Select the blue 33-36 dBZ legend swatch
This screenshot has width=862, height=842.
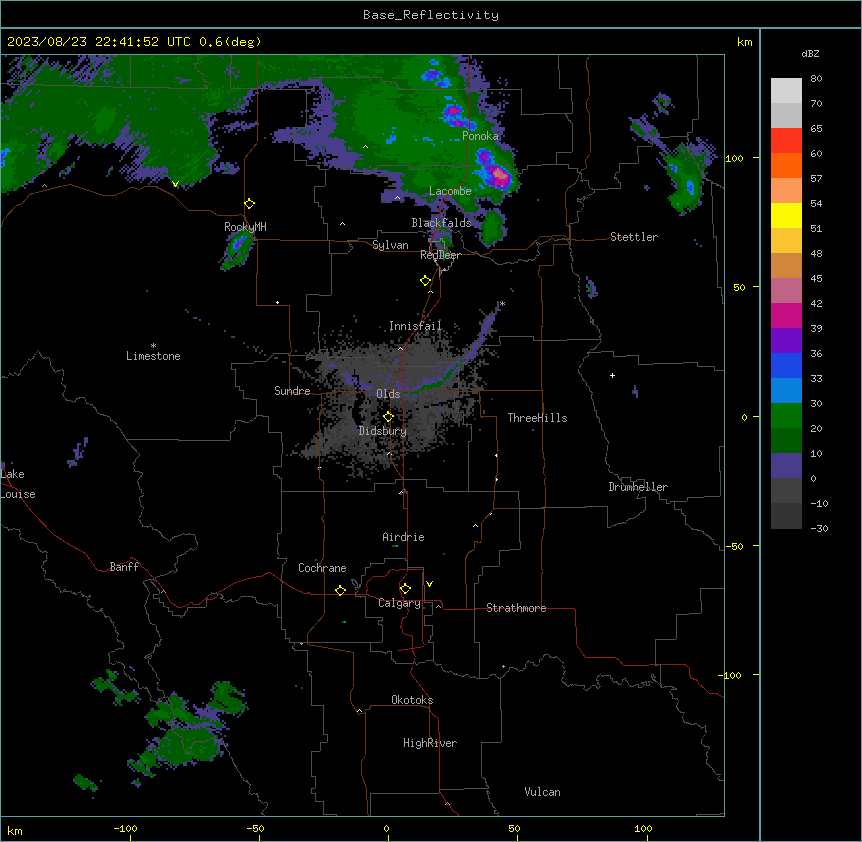(x=786, y=365)
